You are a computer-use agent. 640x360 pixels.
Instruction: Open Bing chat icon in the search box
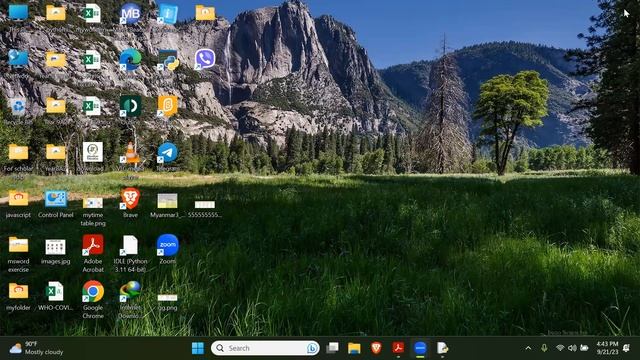312,348
